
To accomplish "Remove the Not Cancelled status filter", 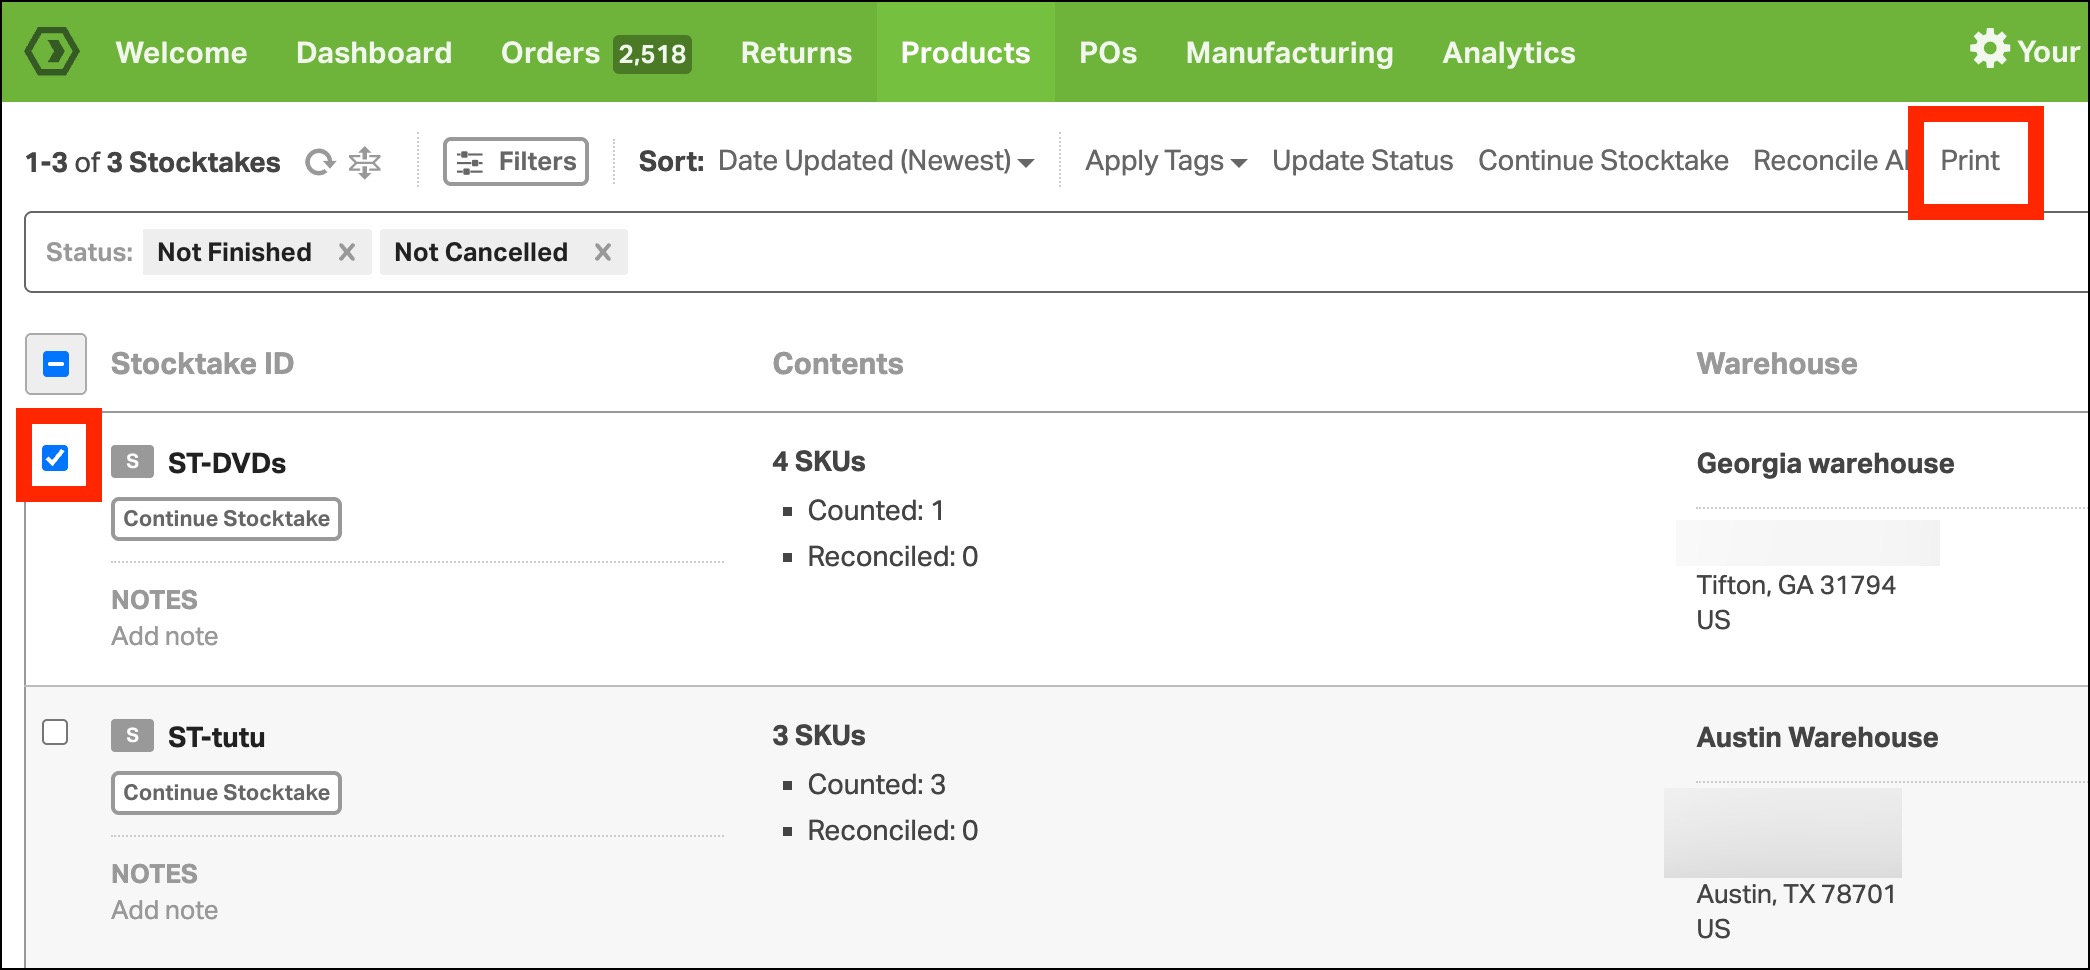I will tap(603, 252).
